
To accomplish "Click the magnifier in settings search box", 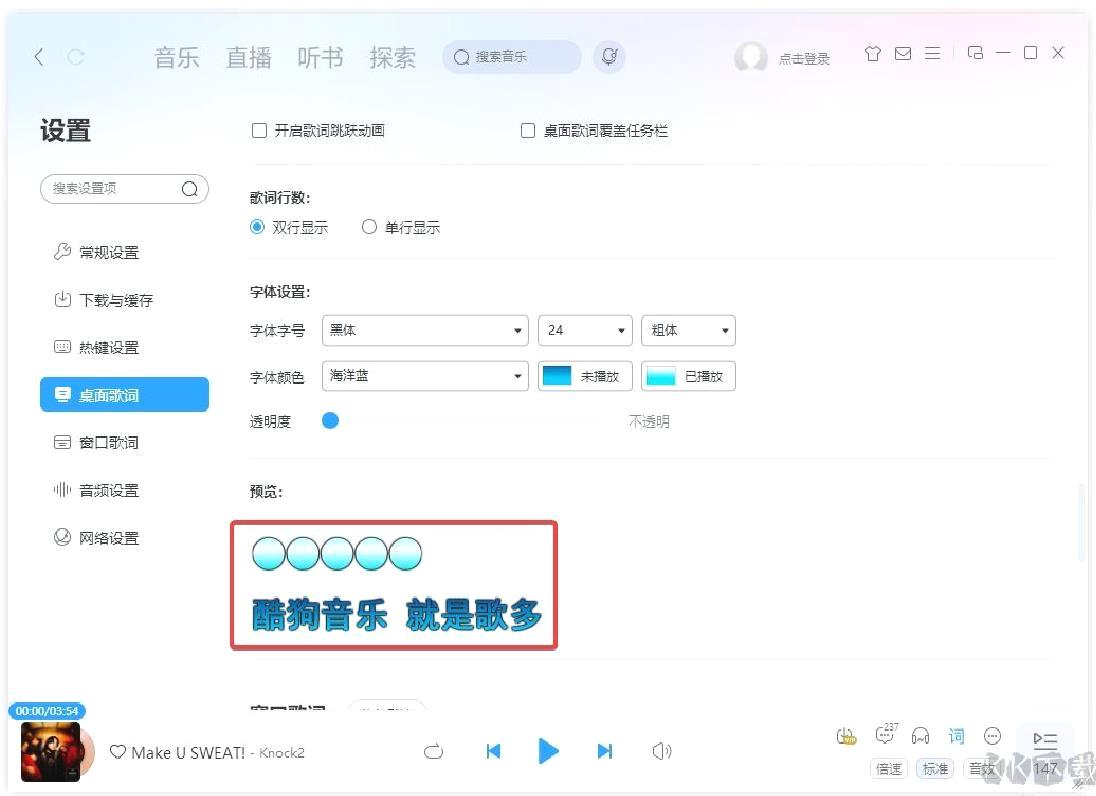I will (x=189, y=189).
